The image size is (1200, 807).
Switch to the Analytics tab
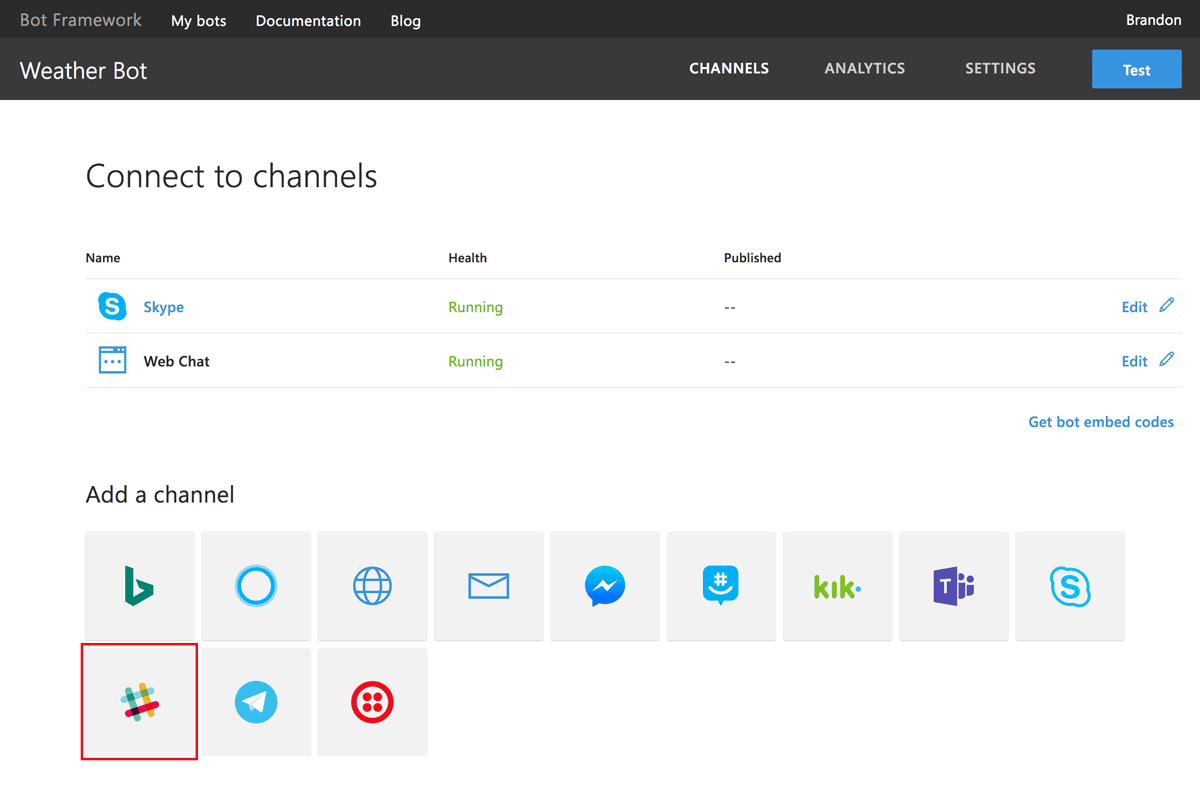click(865, 69)
